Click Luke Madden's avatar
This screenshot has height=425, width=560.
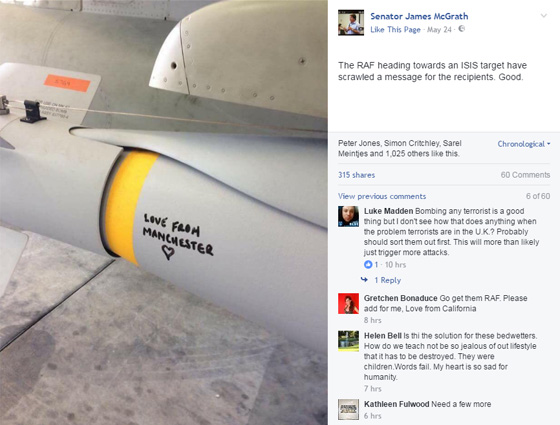pos(348,216)
